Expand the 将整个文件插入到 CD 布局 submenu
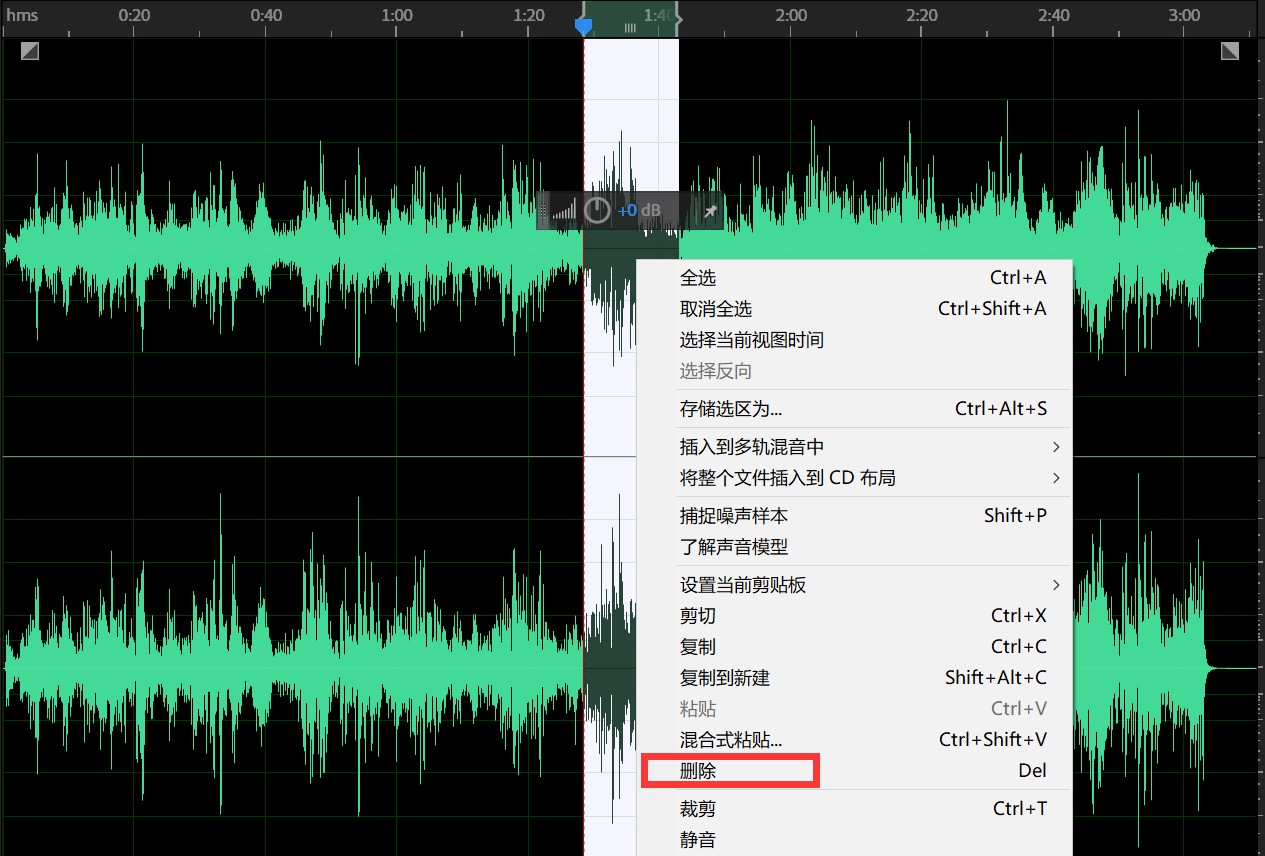The height and width of the screenshot is (856, 1265). click(x=1056, y=478)
